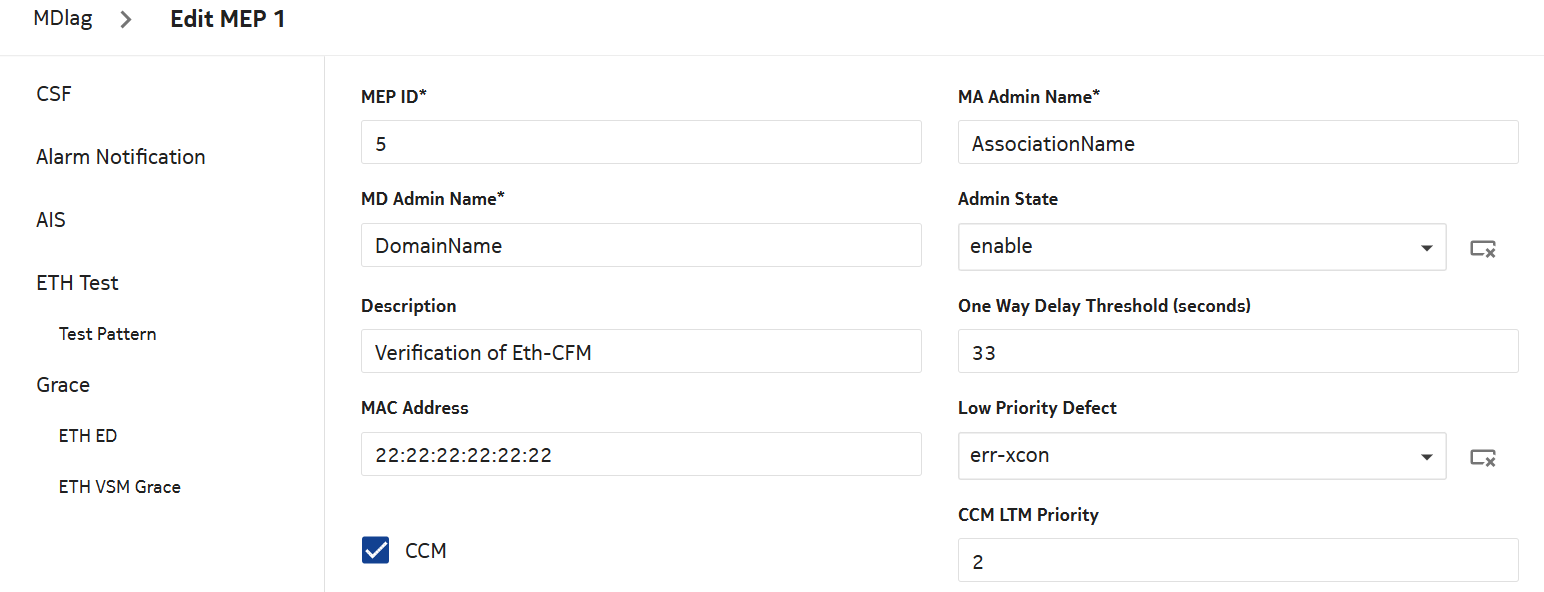Go to the CSF section
The image size is (1544, 592).
pyautogui.click(x=54, y=94)
